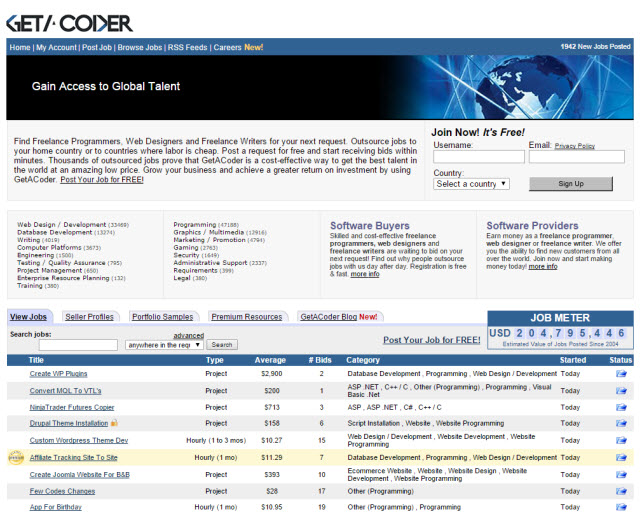Open My Account in navigation bar

56,47
